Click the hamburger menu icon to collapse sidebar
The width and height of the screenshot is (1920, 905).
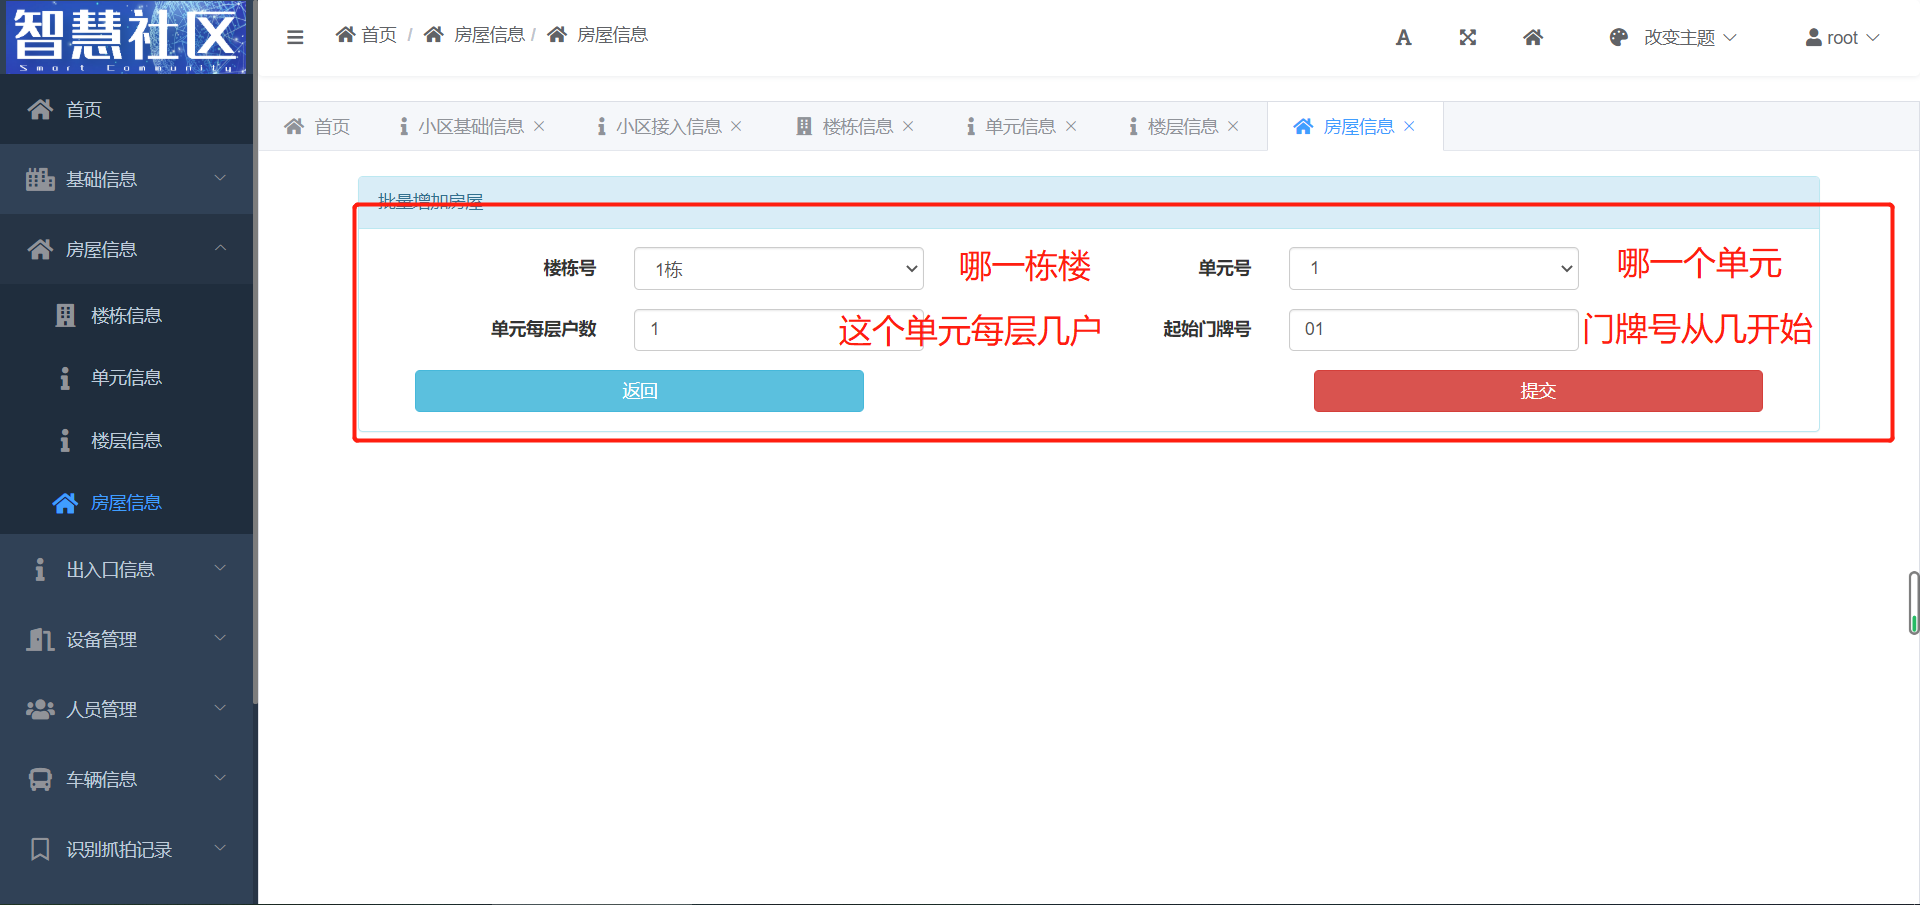(x=295, y=36)
